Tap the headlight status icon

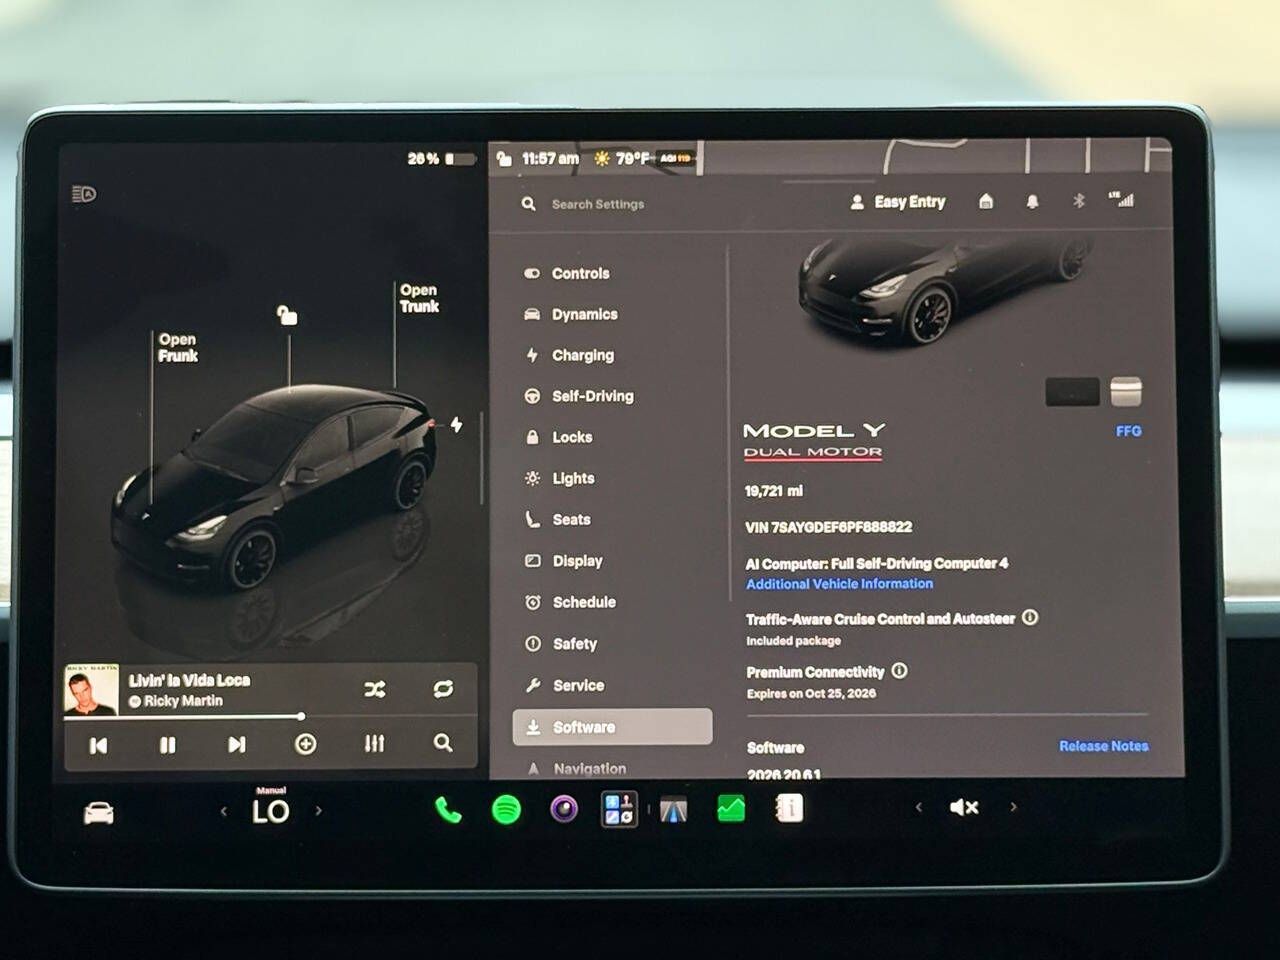(x=84, y=194)
